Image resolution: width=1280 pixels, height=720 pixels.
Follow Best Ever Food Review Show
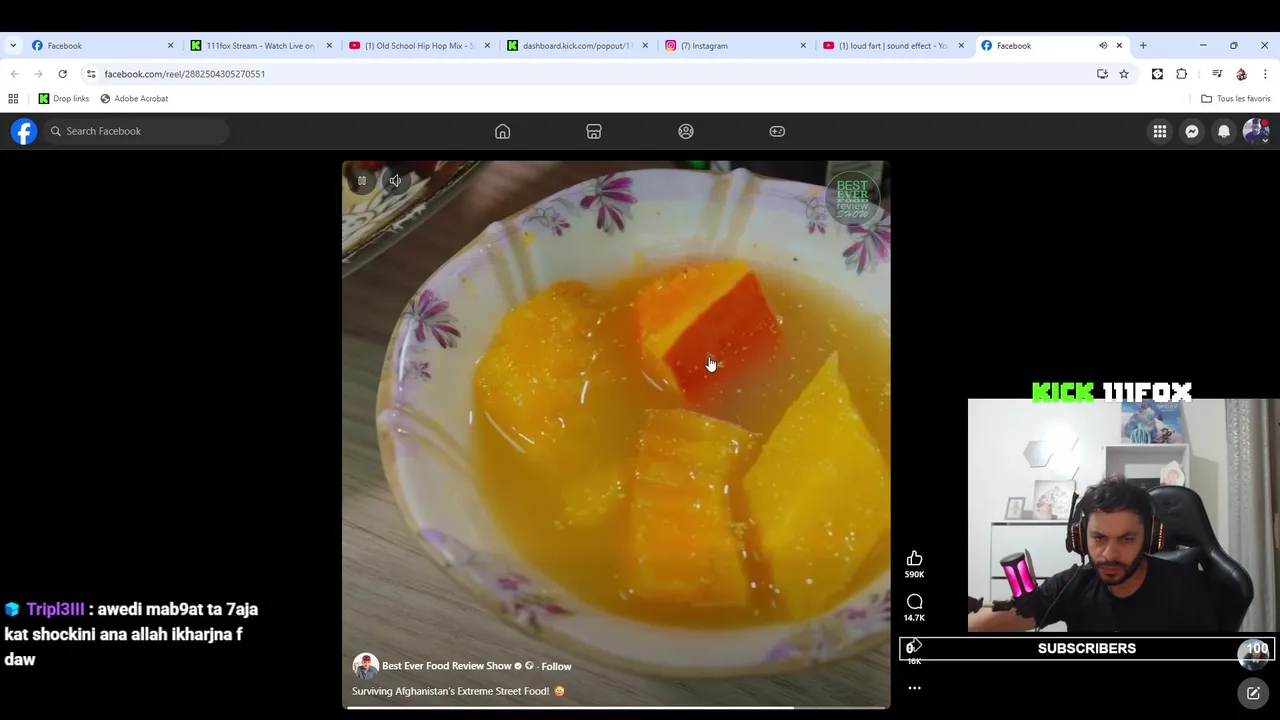[x=556, y=666]
